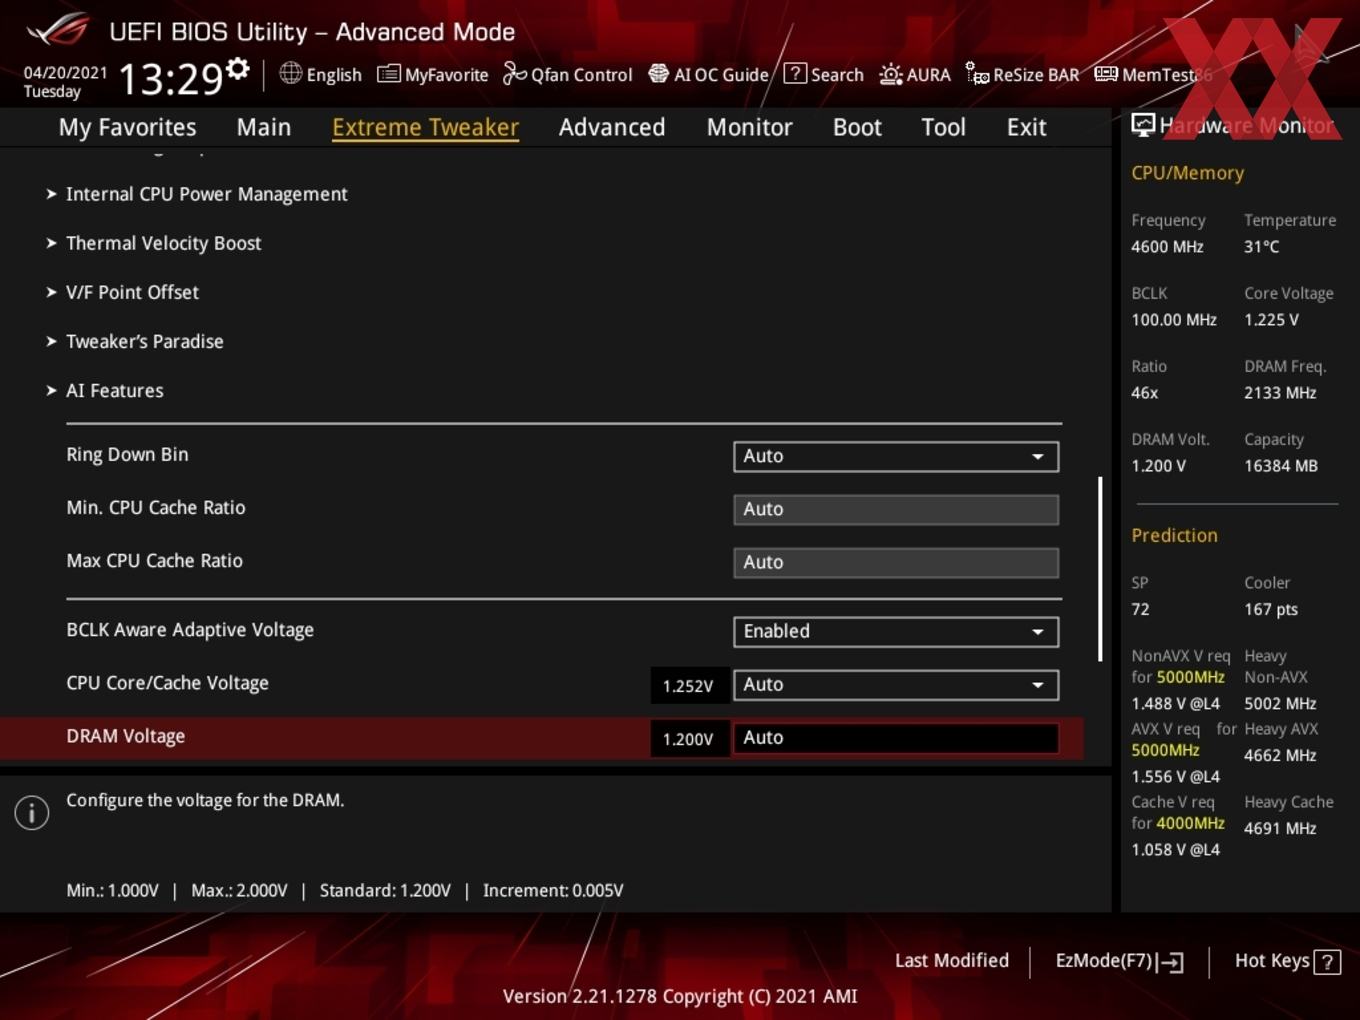
Task: Click the Qfan Control label
Action: (x=581, y=75)
